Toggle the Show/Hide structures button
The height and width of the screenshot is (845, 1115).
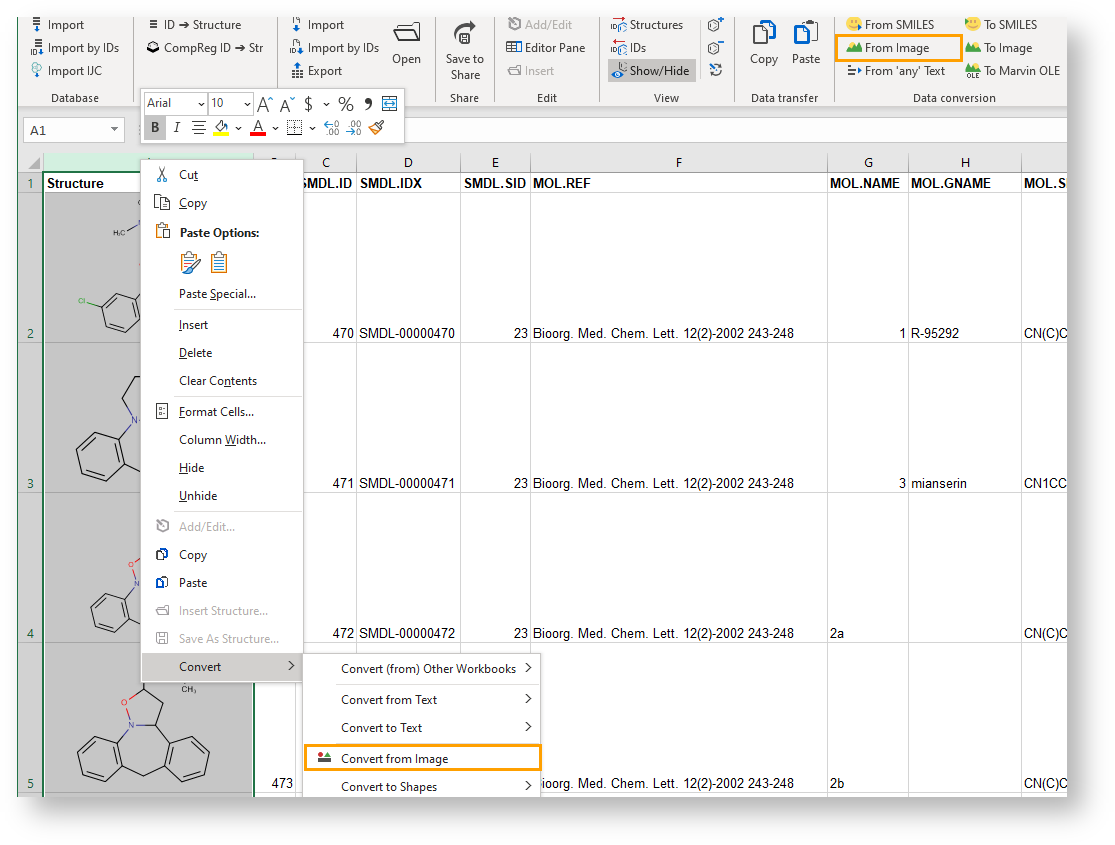pyautogui.click(x=651, y=71)
